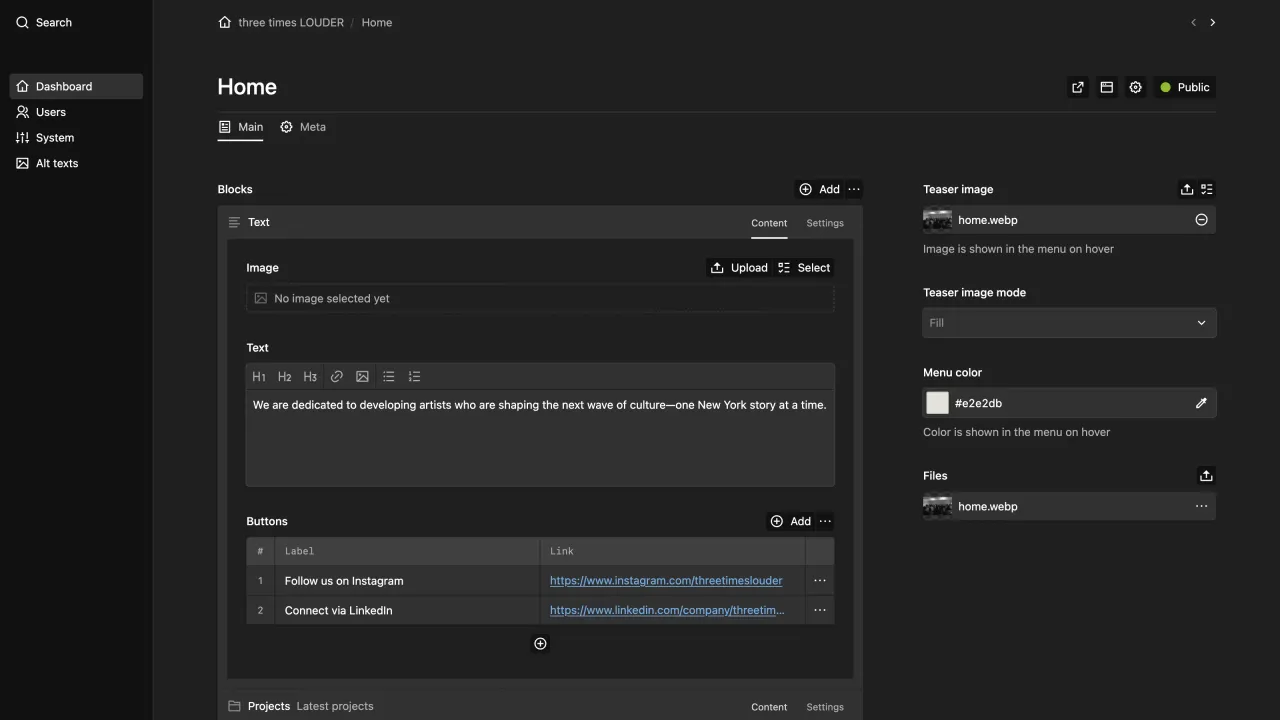This screenshot has height=720, width=1280.
Task: Open the Buttons options ellipsis menu
Action: 825,521
